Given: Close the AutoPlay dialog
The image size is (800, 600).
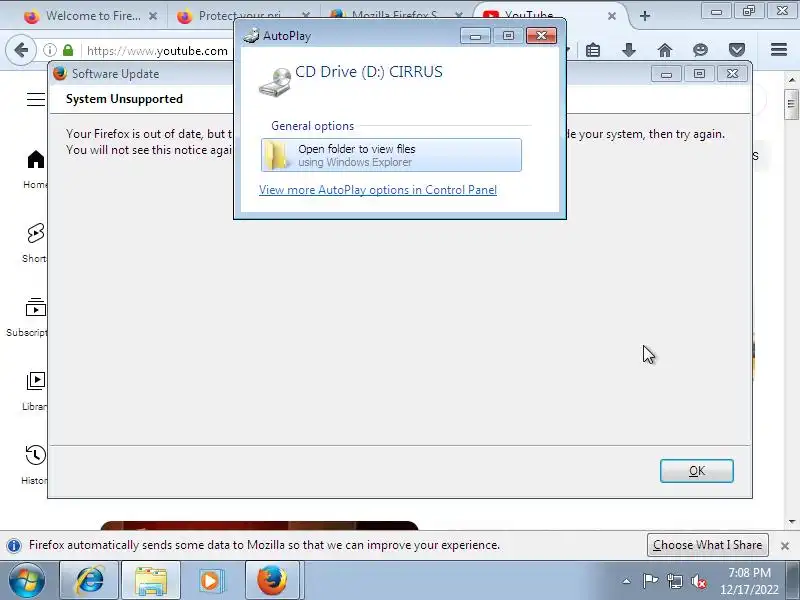Looking at the screenshot, I should pyautogui.click(x=541, y=36).
